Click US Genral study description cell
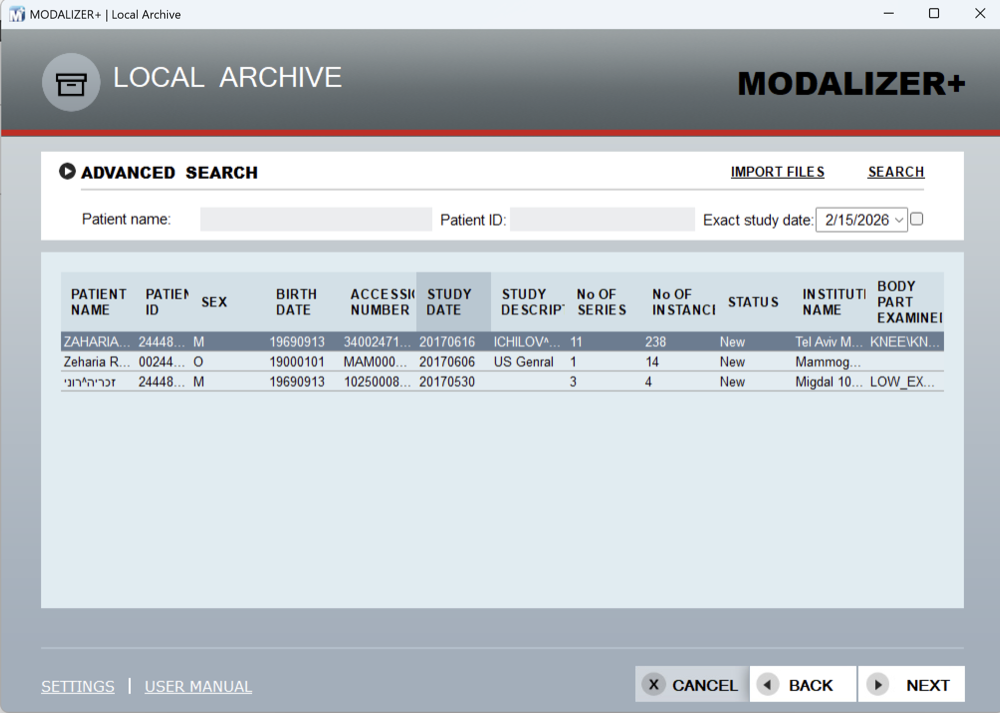 pos(524,362)
